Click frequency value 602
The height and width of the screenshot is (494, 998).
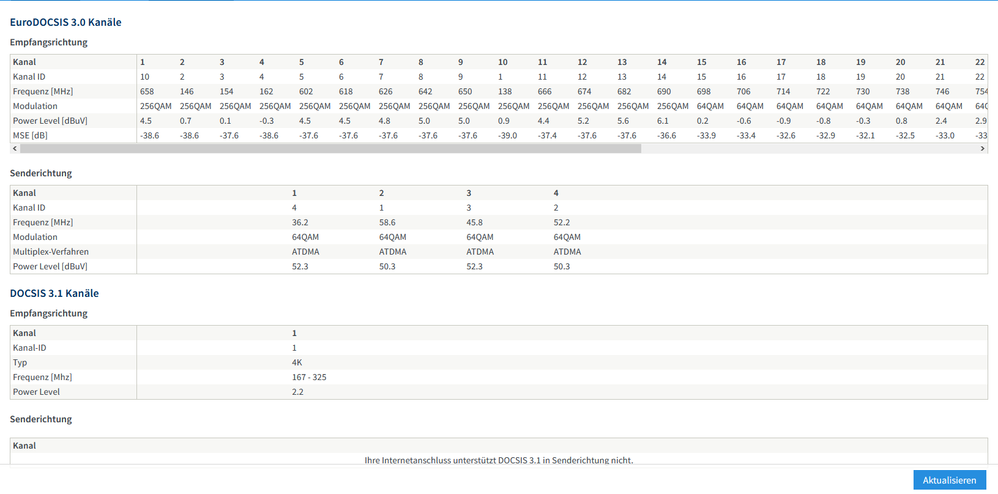[306, 92]
